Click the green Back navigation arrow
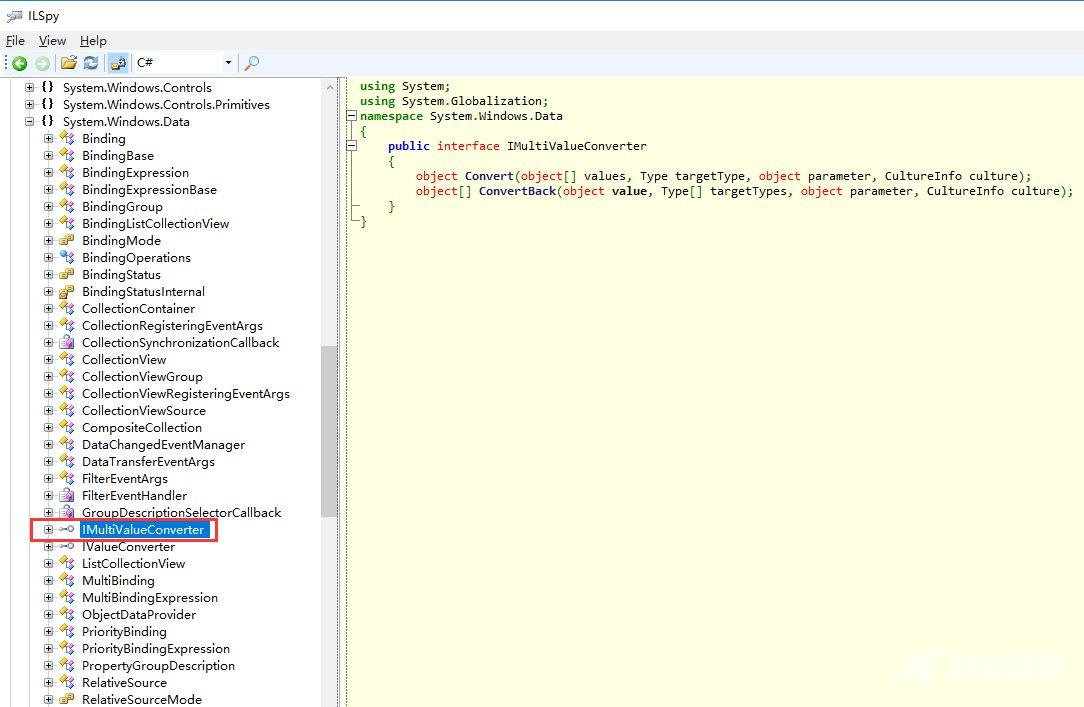 coord(19,63)
